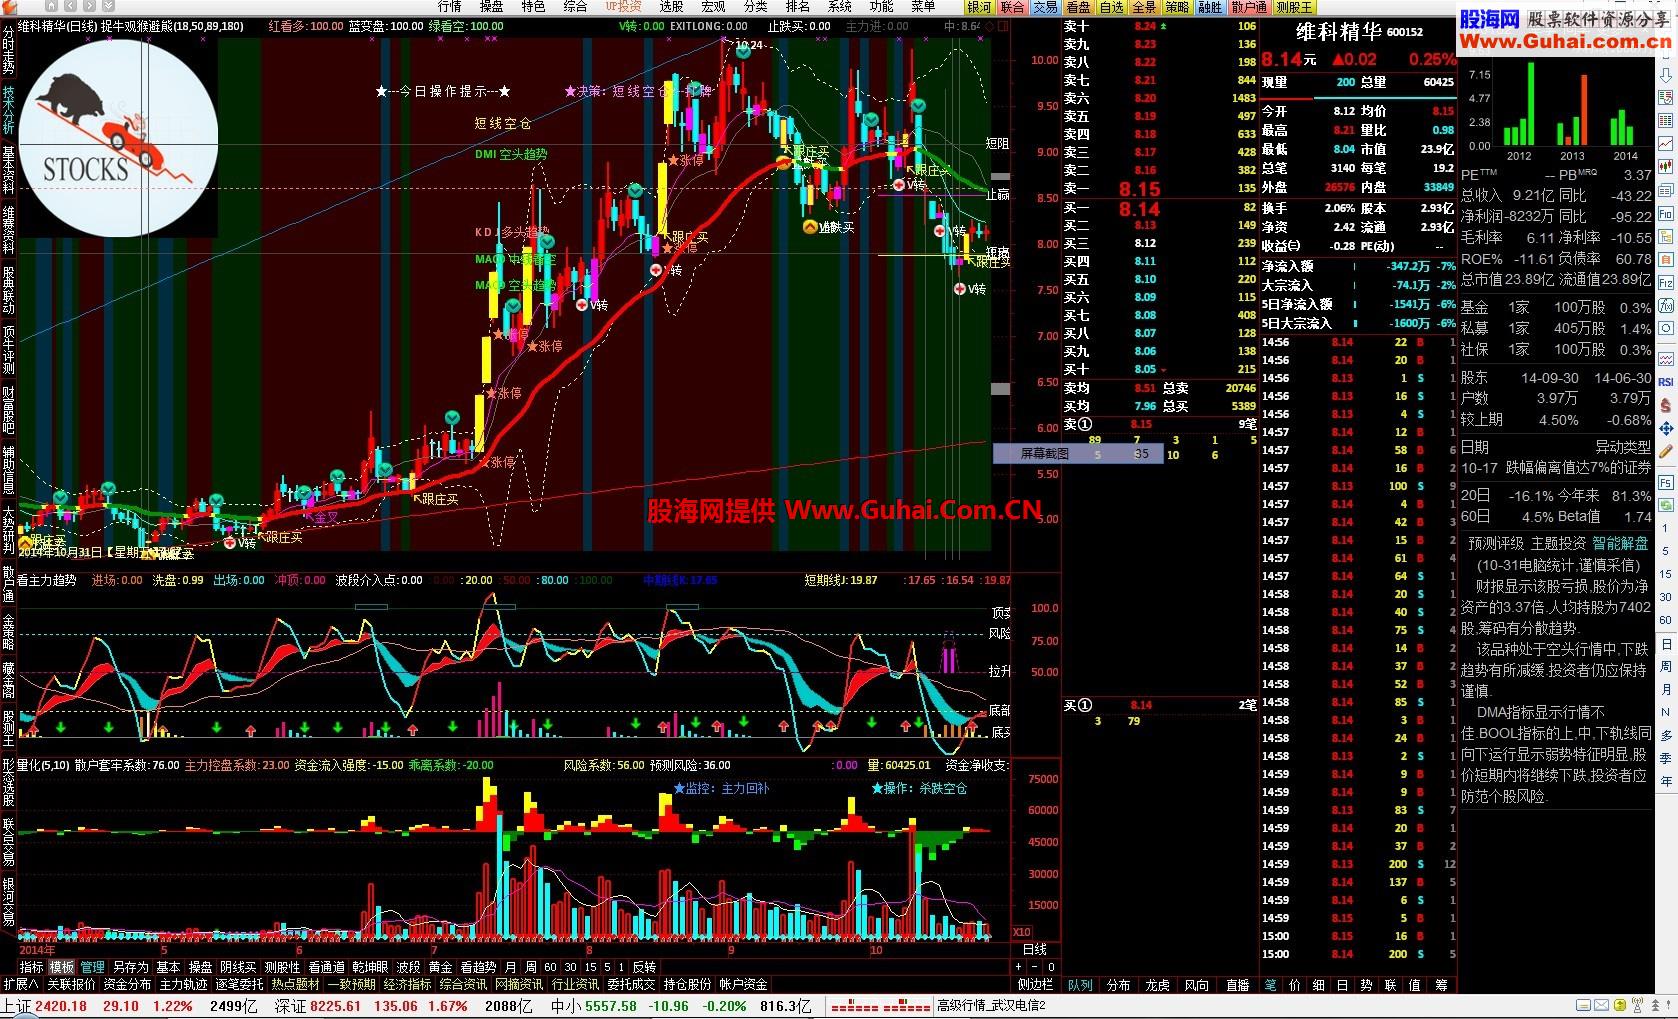This screenshot has height=1019, width=1678.
Task: Open the 功能 top menu
Action: (x=881, y=7)
